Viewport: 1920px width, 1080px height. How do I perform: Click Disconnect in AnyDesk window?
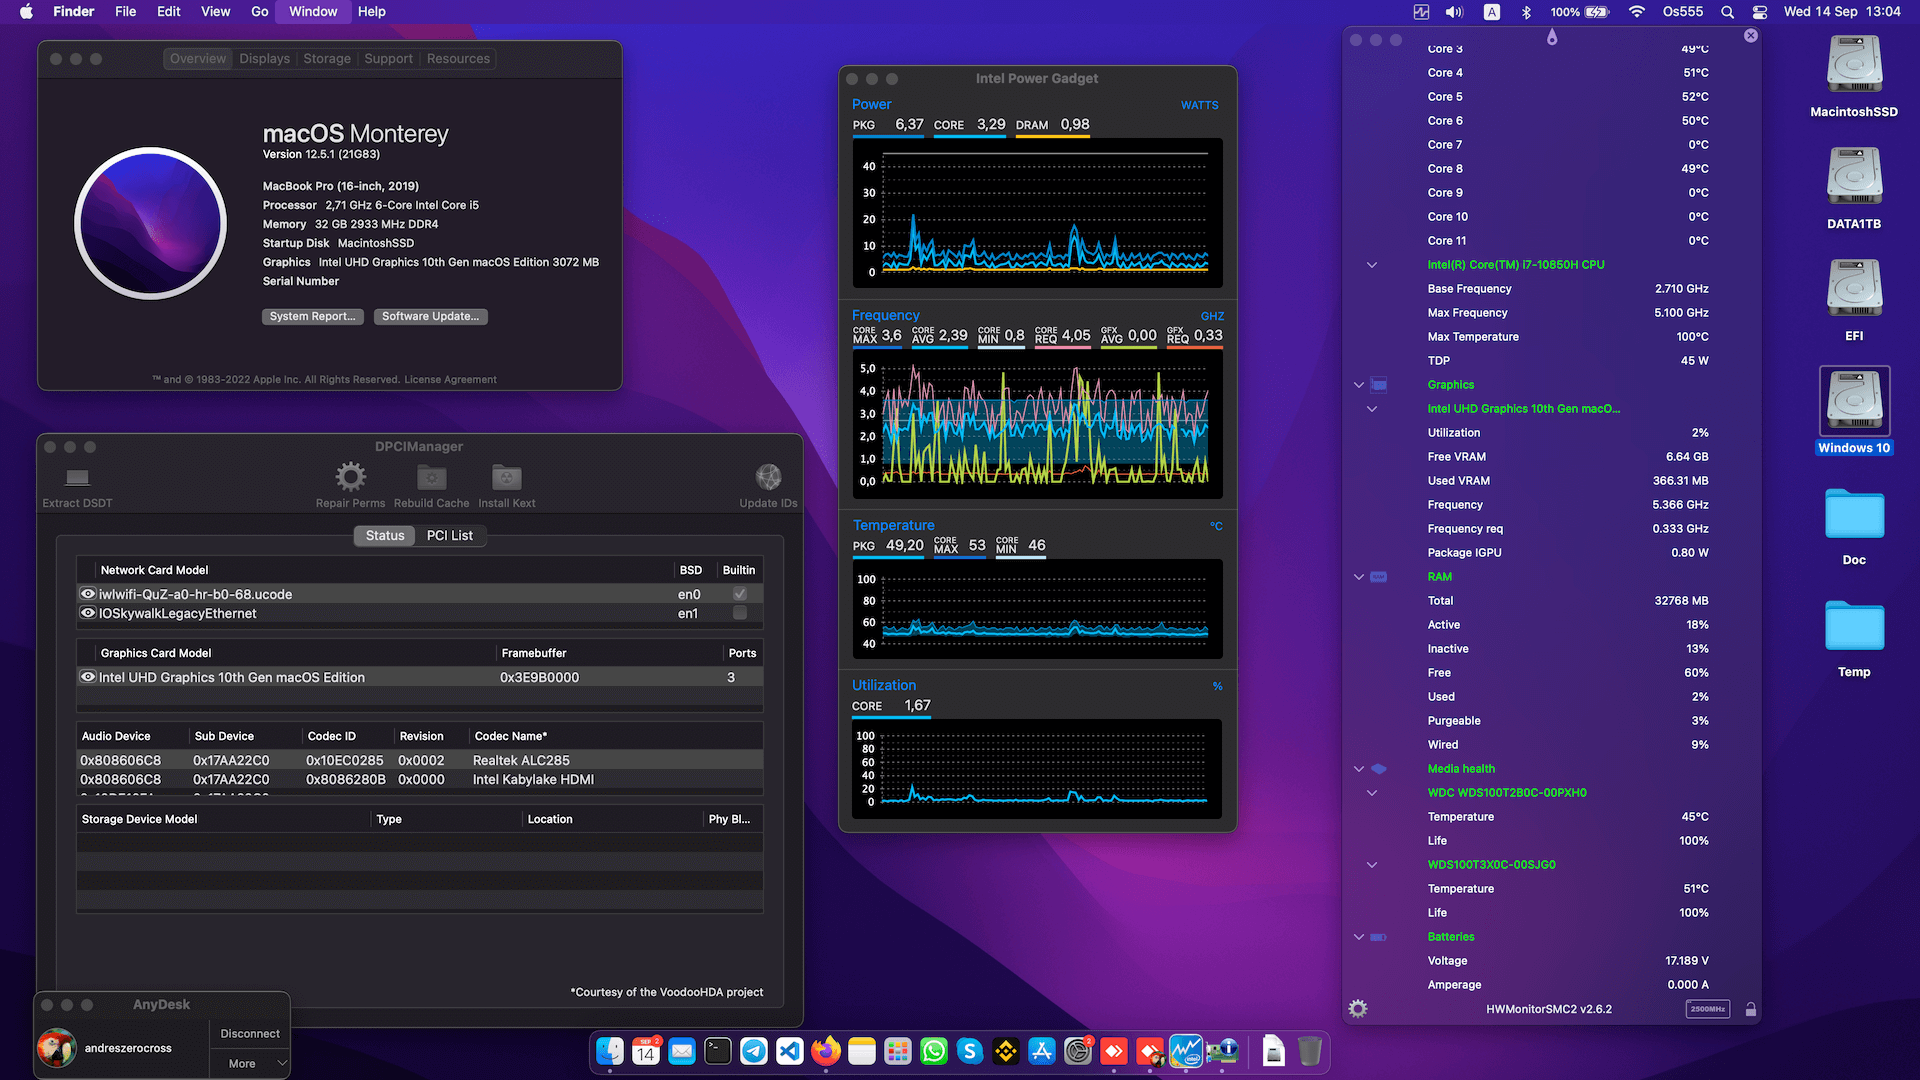(250, 1034)
